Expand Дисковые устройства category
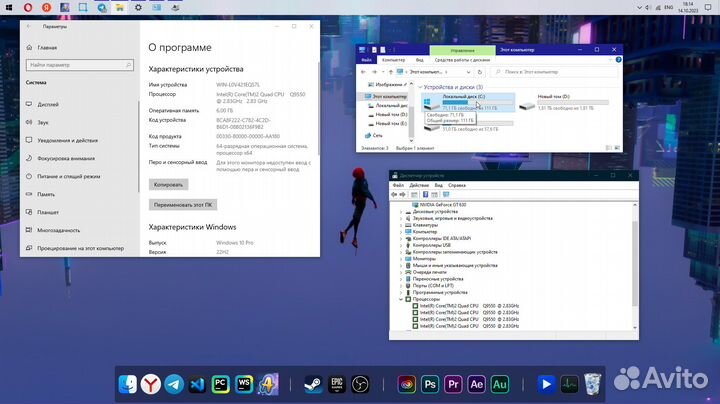The width and height of the screenshot is (720, 404). click(401, 212)
